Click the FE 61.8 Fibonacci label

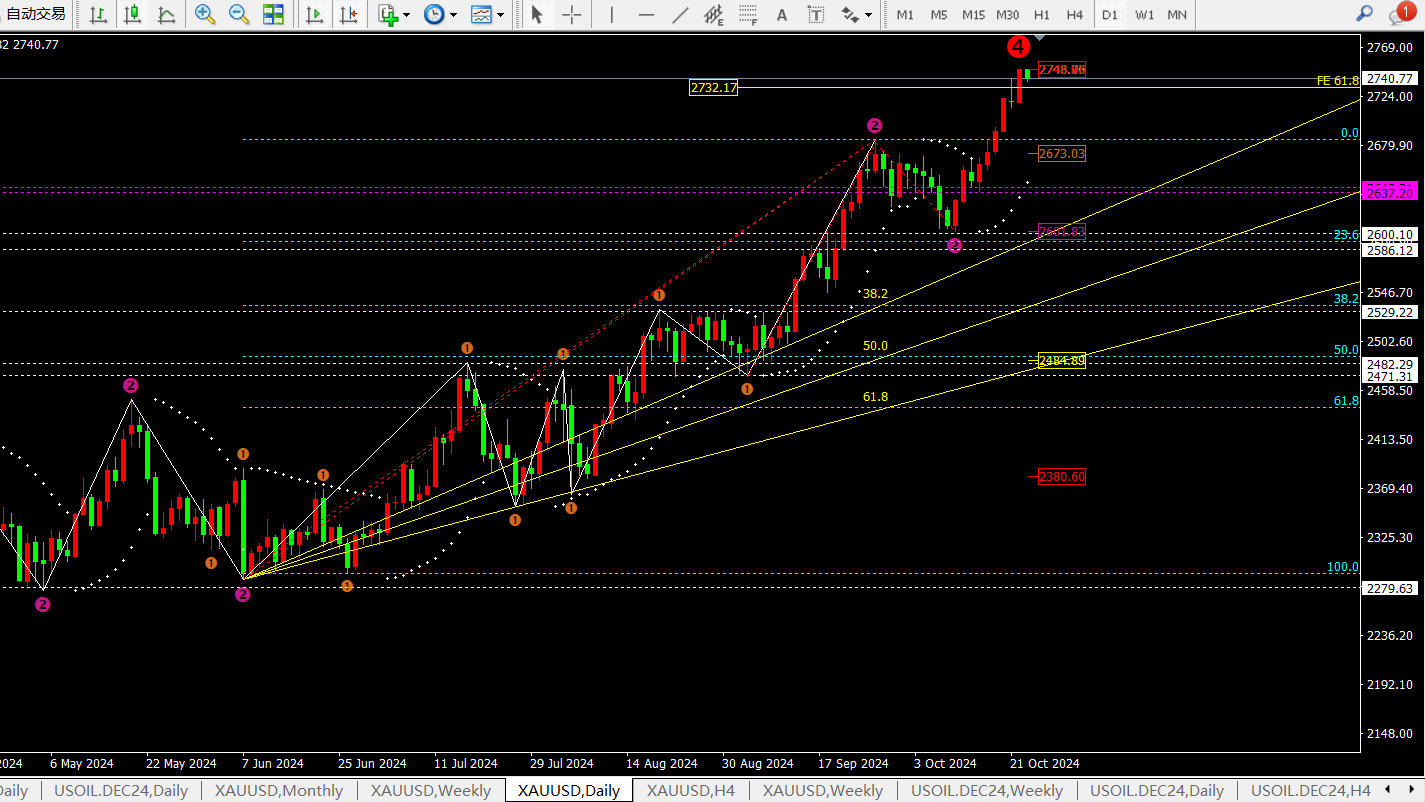[x=1337, y=80]
